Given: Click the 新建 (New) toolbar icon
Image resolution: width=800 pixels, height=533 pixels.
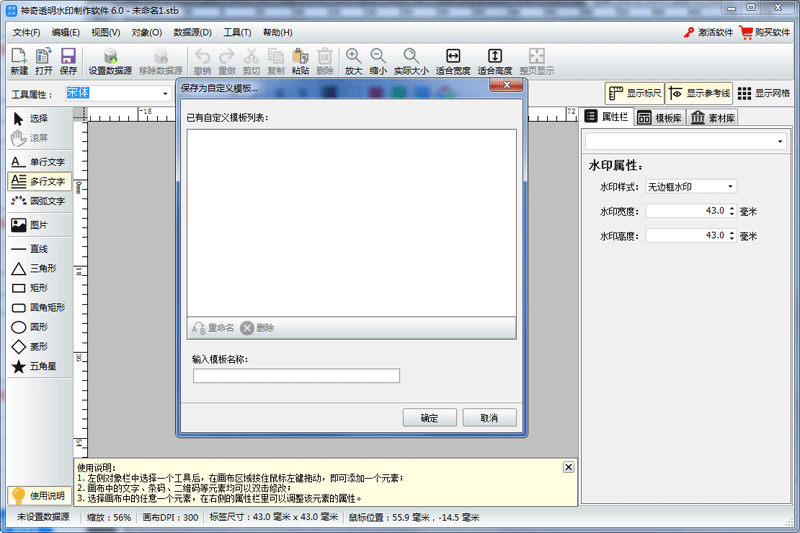Looking at the screenshot, I should tap(19, 61).
